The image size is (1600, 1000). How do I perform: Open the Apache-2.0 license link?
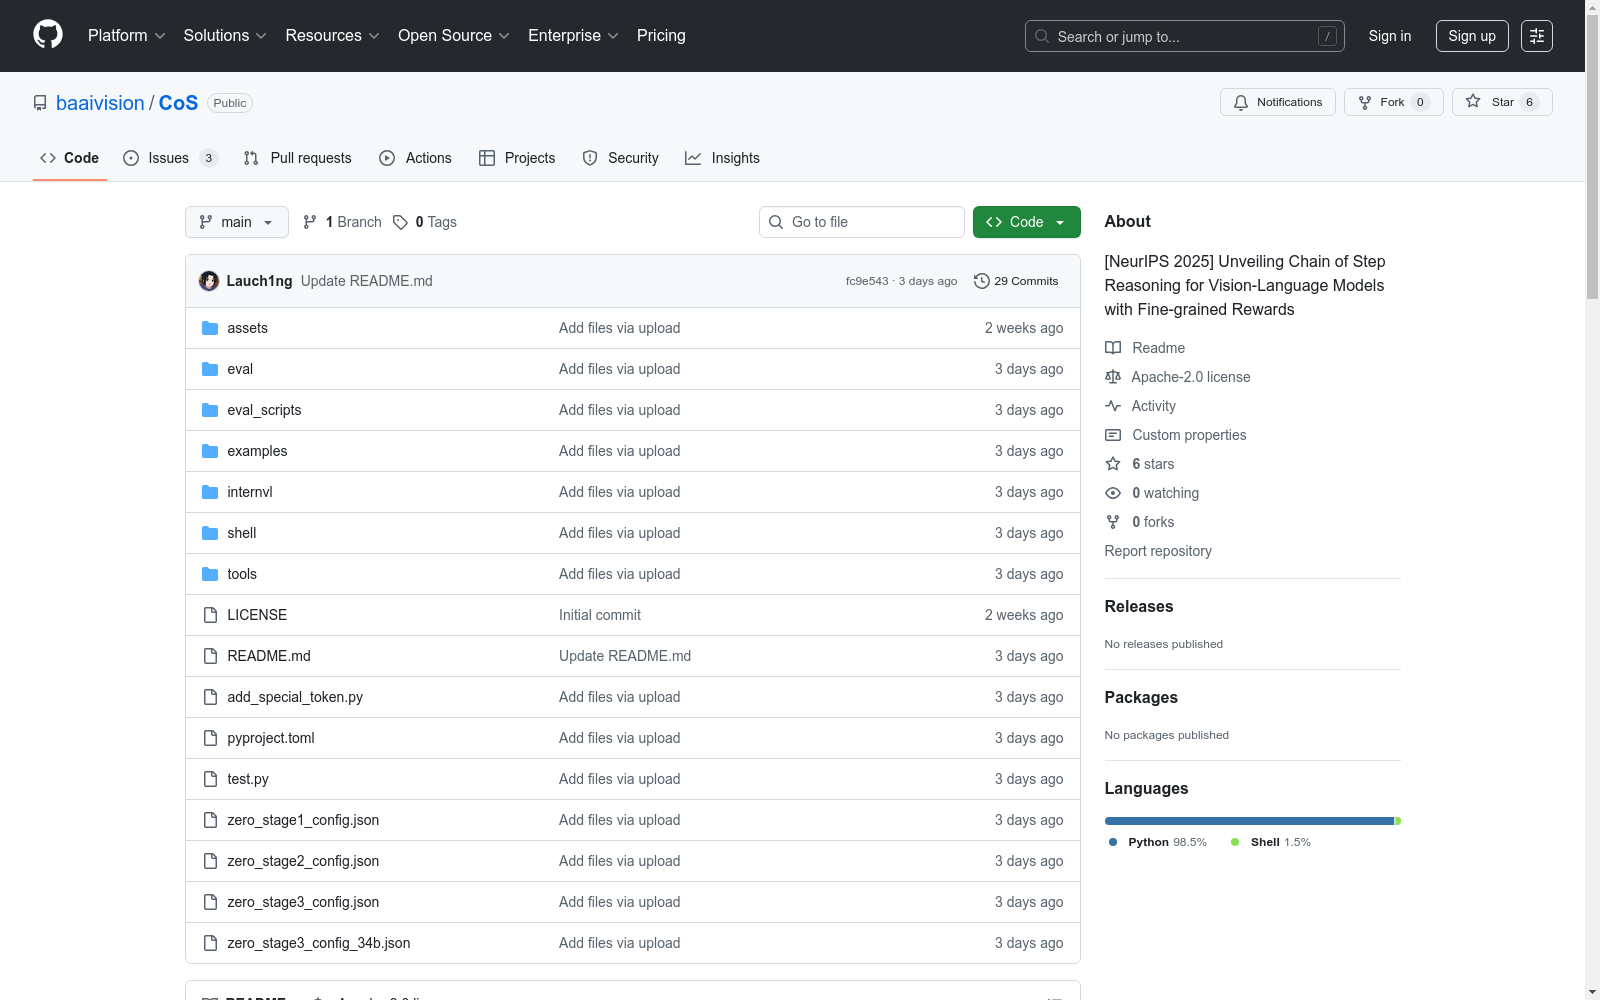pos(1178,377)
